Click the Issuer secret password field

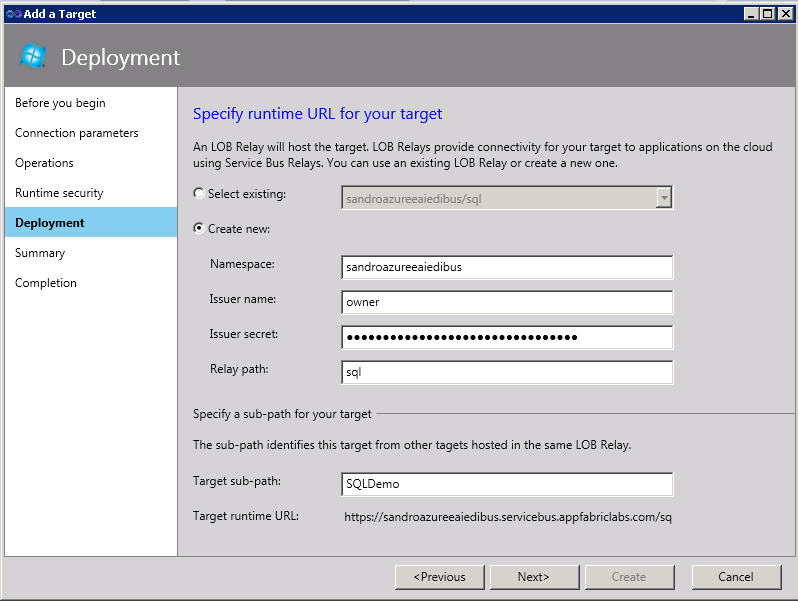506,337
